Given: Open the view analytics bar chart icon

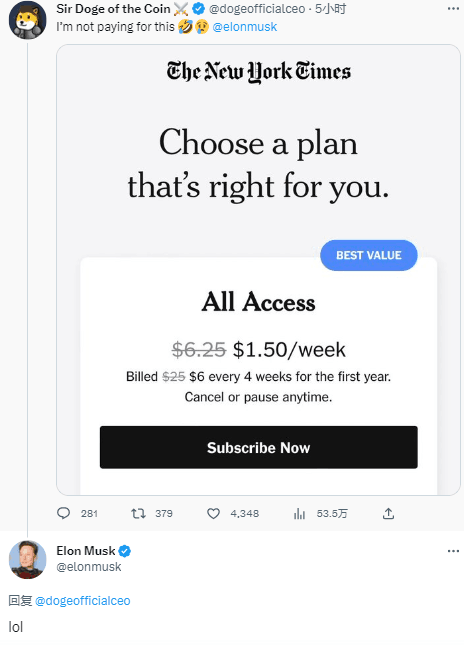Looking at the screenshot, I should [299, 513].
